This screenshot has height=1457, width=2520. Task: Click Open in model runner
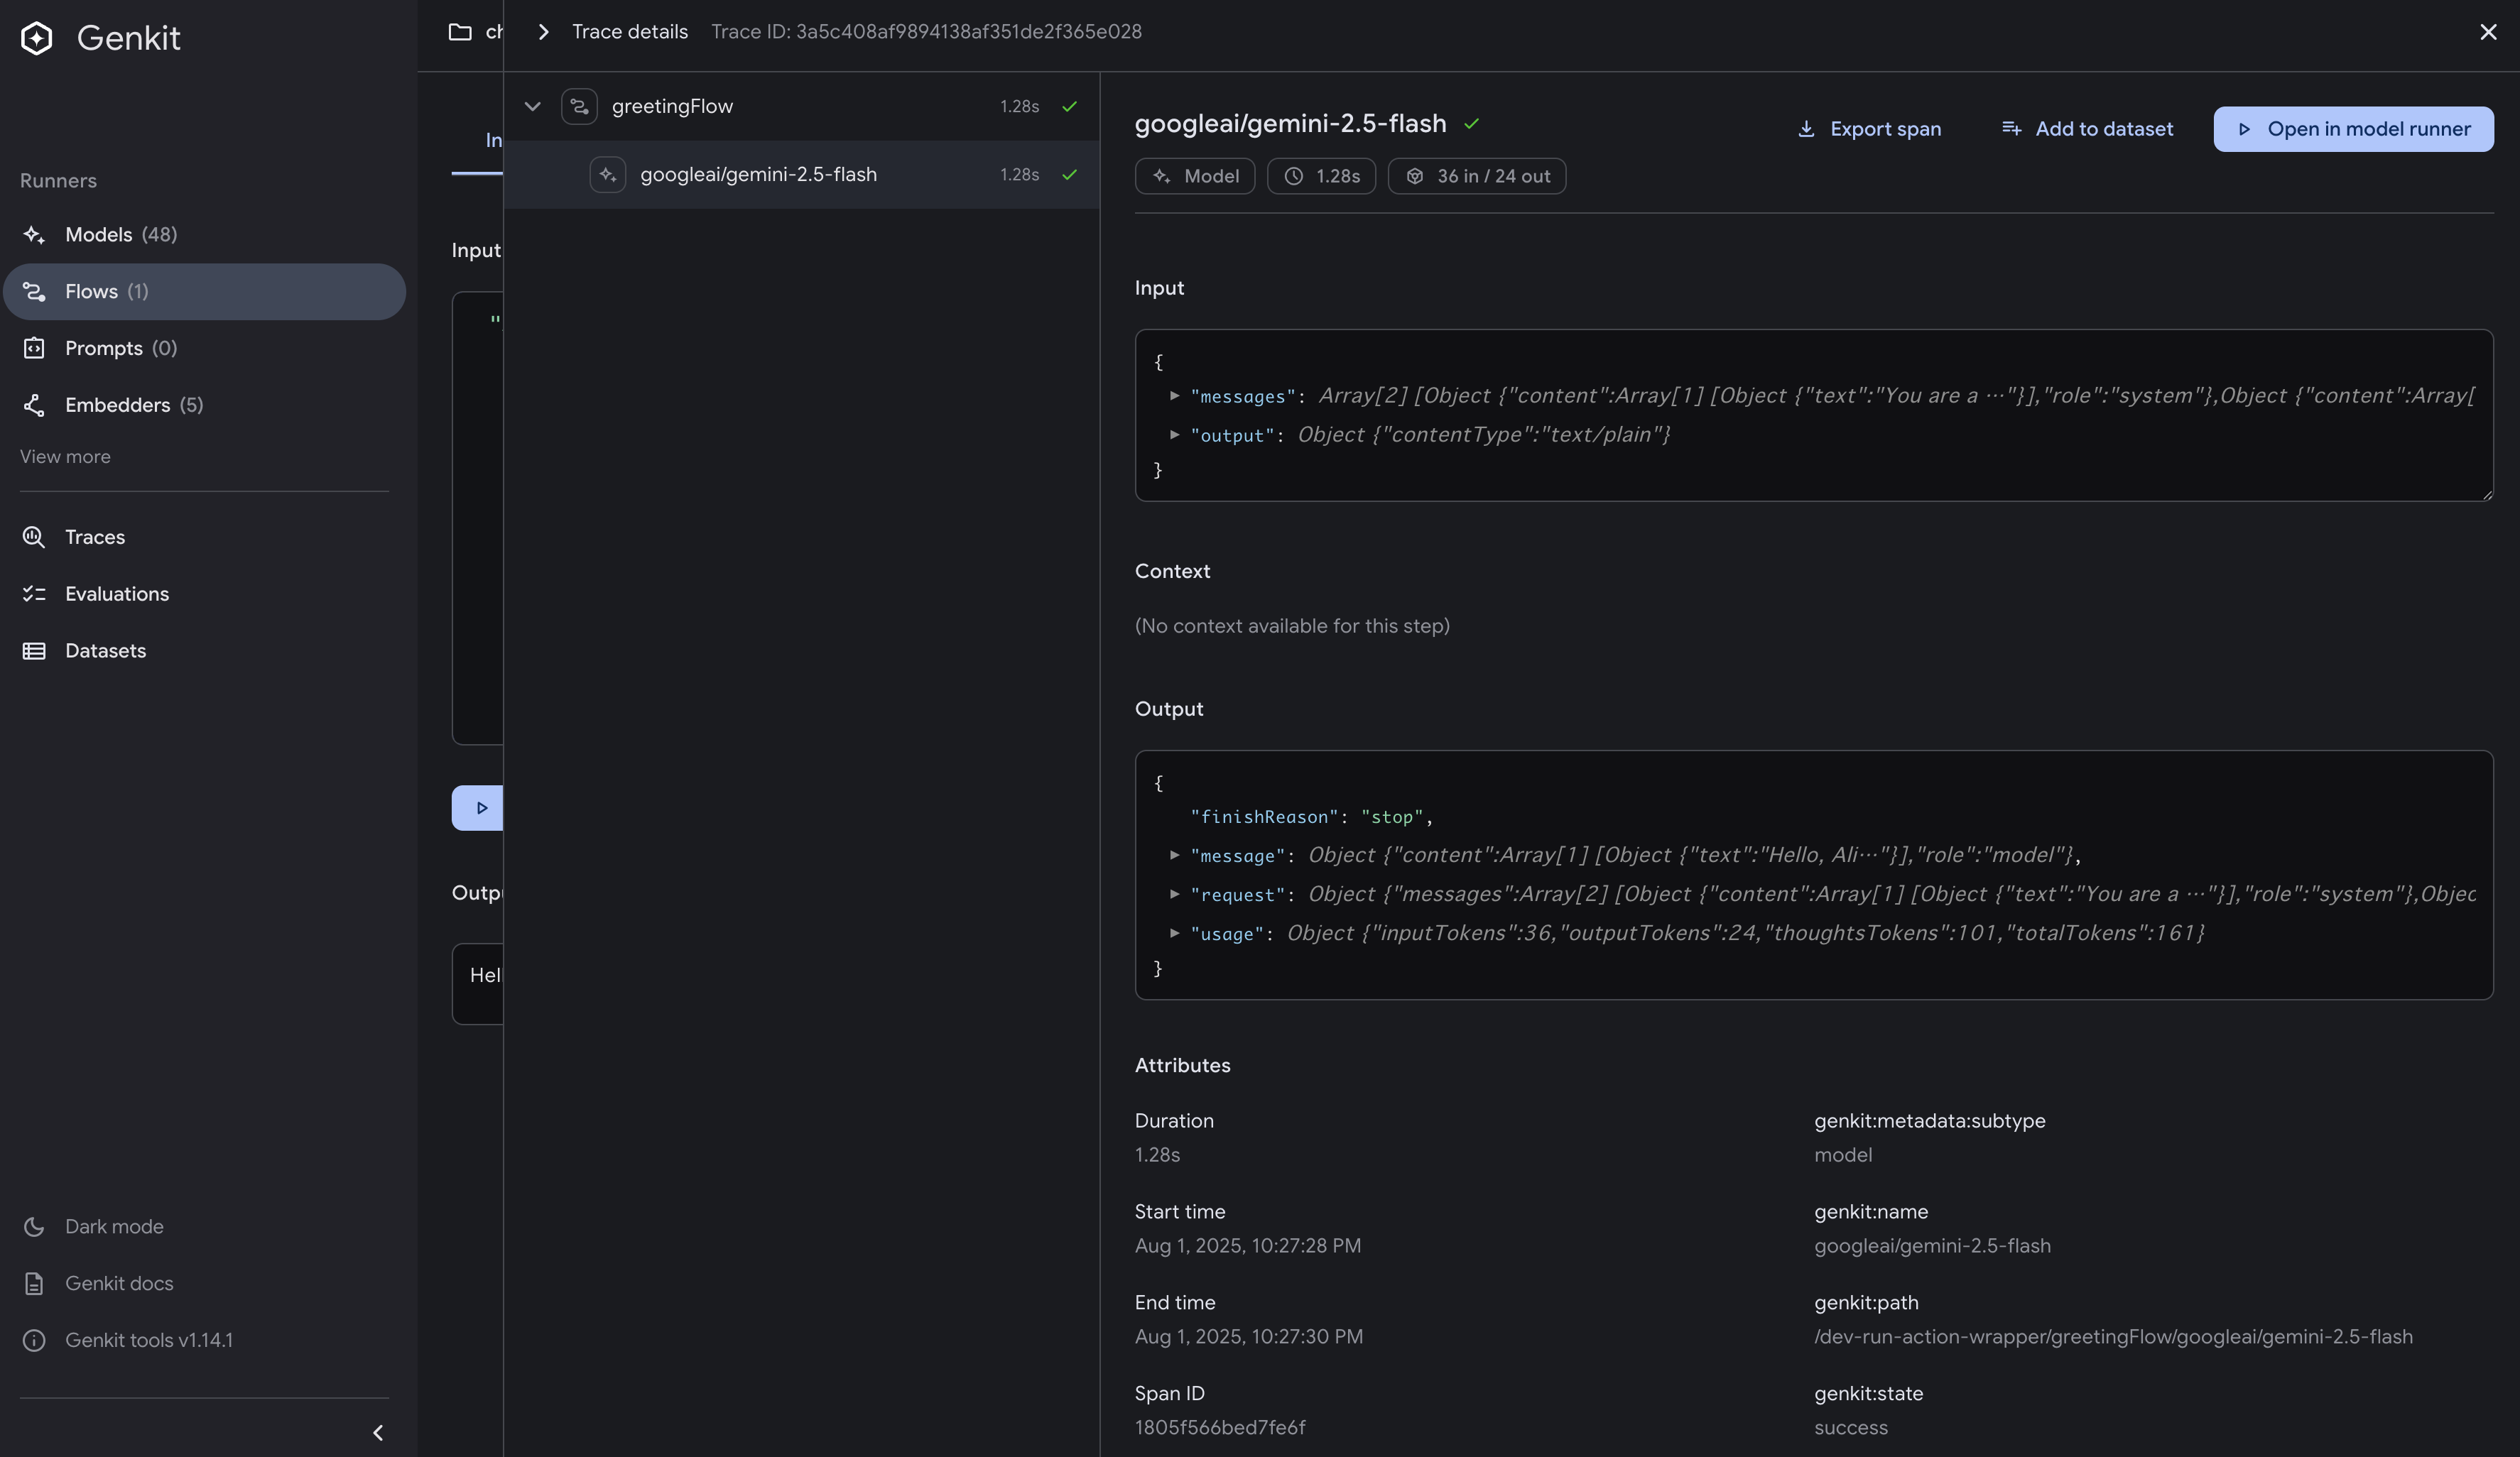click(x=2353, y=129)
